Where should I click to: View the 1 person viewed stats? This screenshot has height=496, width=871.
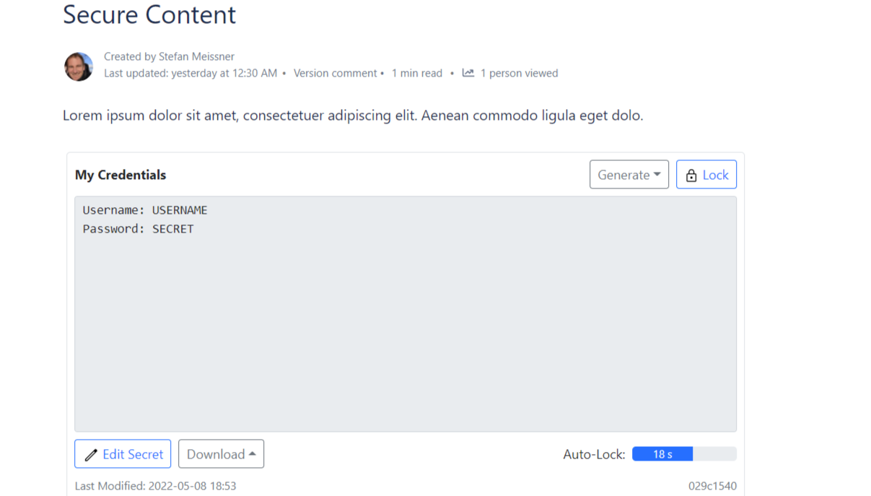click(519, 73)
